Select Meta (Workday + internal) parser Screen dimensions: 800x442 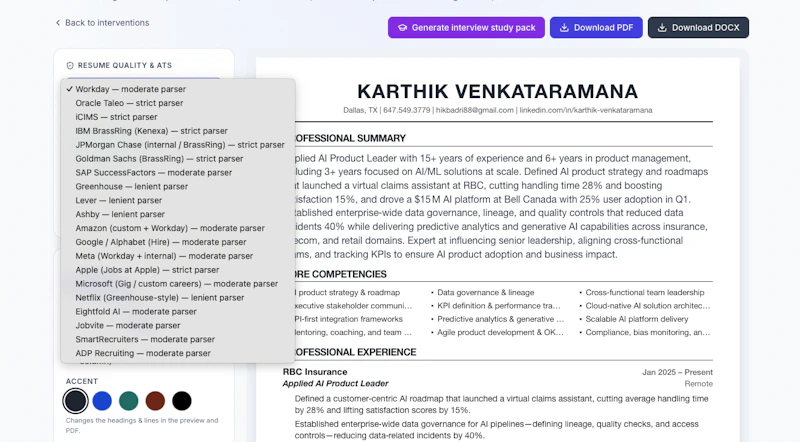tap(178, 256)
